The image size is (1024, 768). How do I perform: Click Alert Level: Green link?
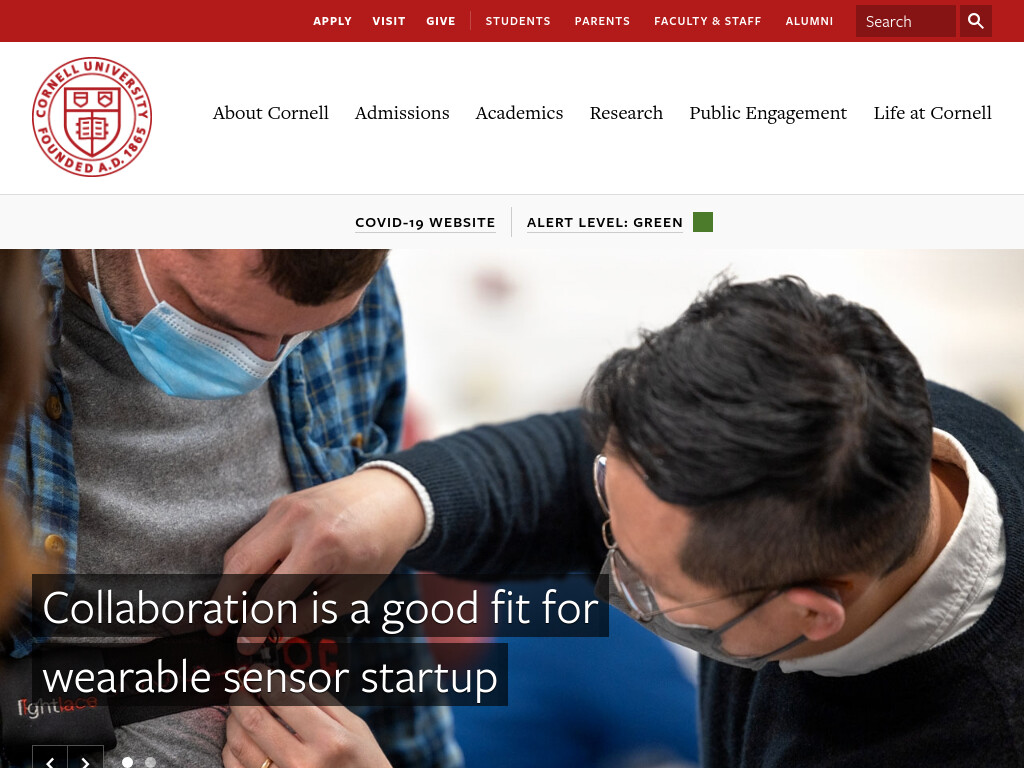pyautogui.click(x=605, y=223)
